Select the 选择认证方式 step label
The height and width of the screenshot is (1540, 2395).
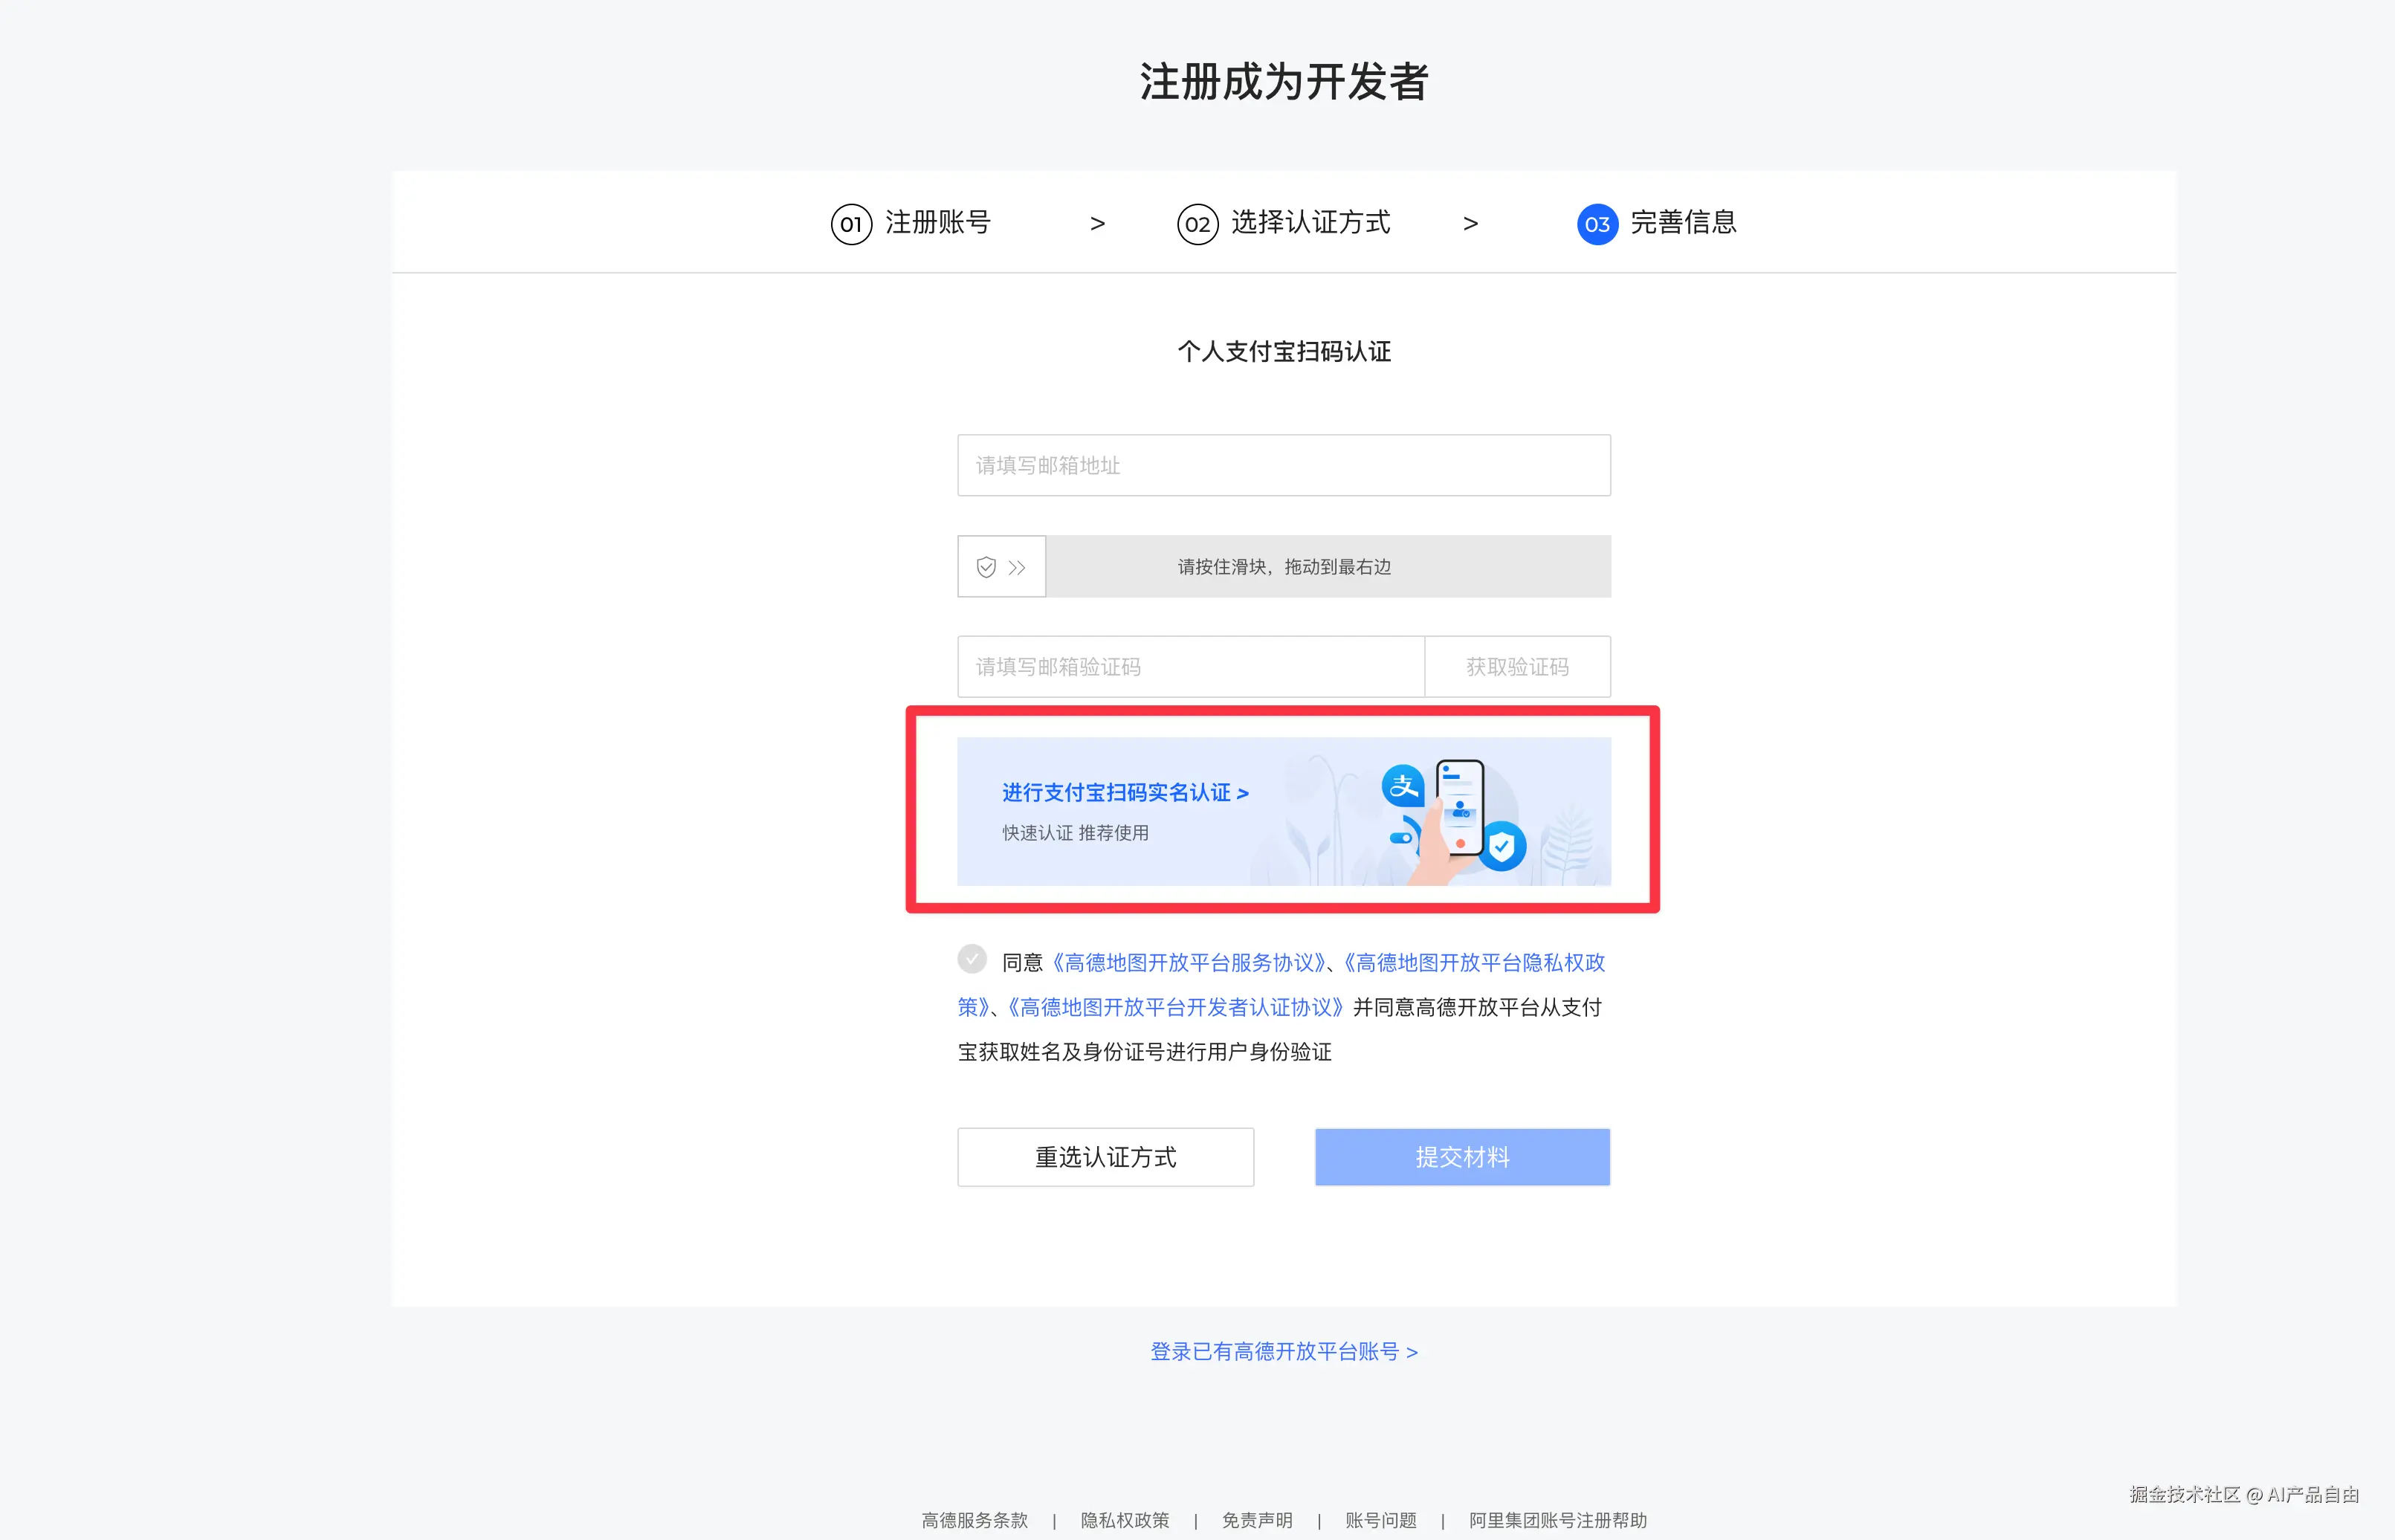click(x=1310, y=222)
